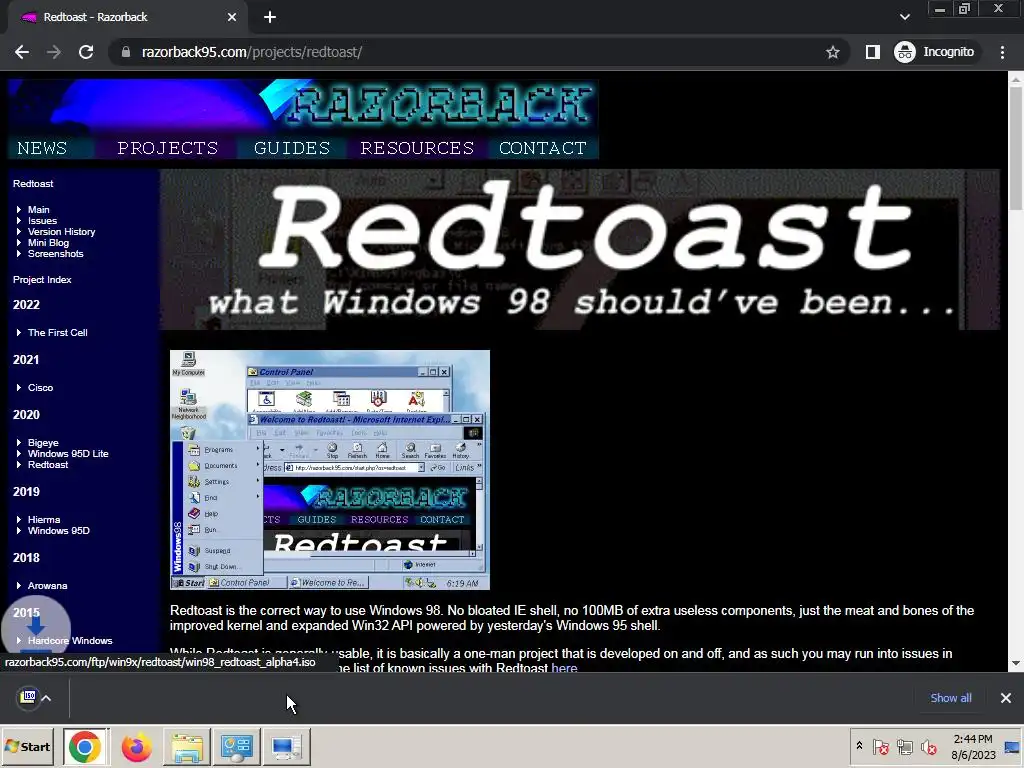Show hidden system tray icons
Viewport: 1024px width, 768px height.
[x=859, y=746]
